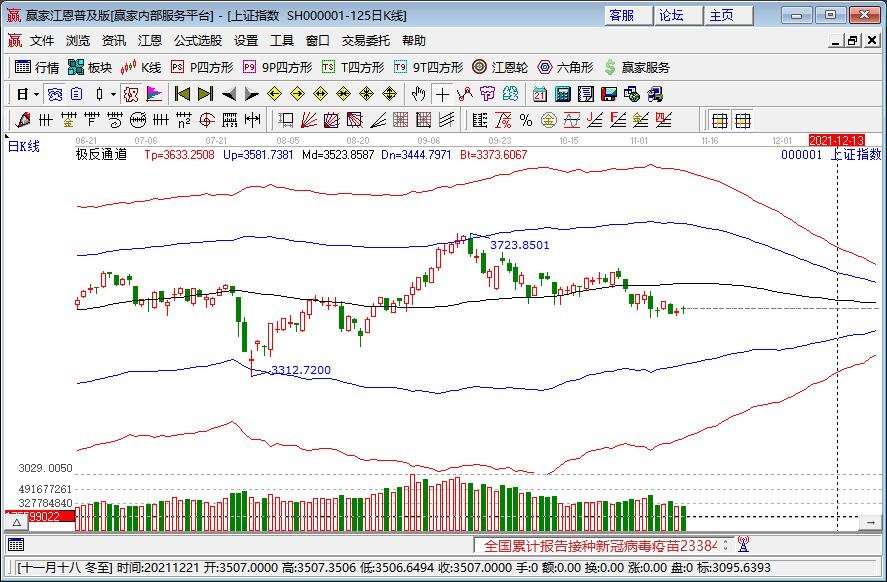Viewport: 887px width, 582px height.
Task: Expand the candlestick style dropdown arrow
Action: (113, 94)
